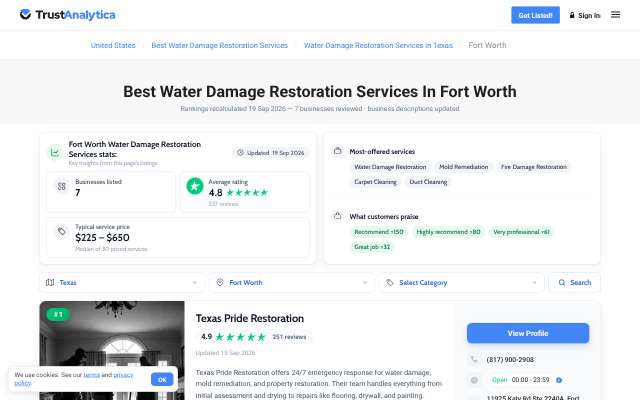
Task: Click the 4.8 average rating stars
Action: click(x=247, y=193)
